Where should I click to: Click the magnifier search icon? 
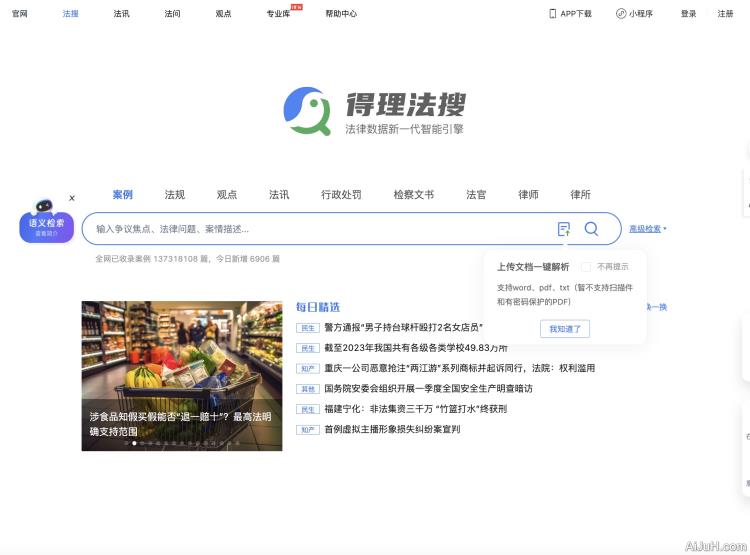click(x=591, y=229)
